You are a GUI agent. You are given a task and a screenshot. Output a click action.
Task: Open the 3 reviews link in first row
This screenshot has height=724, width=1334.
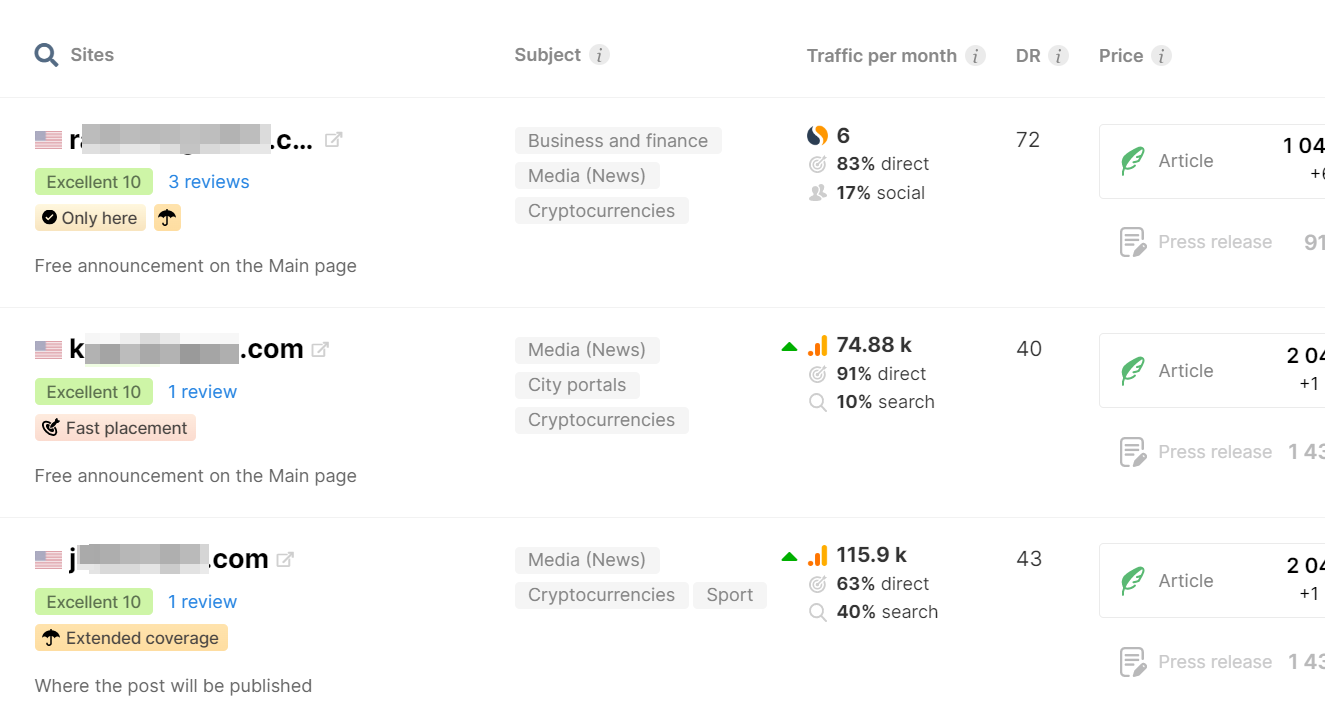click(x=208, y=181)
